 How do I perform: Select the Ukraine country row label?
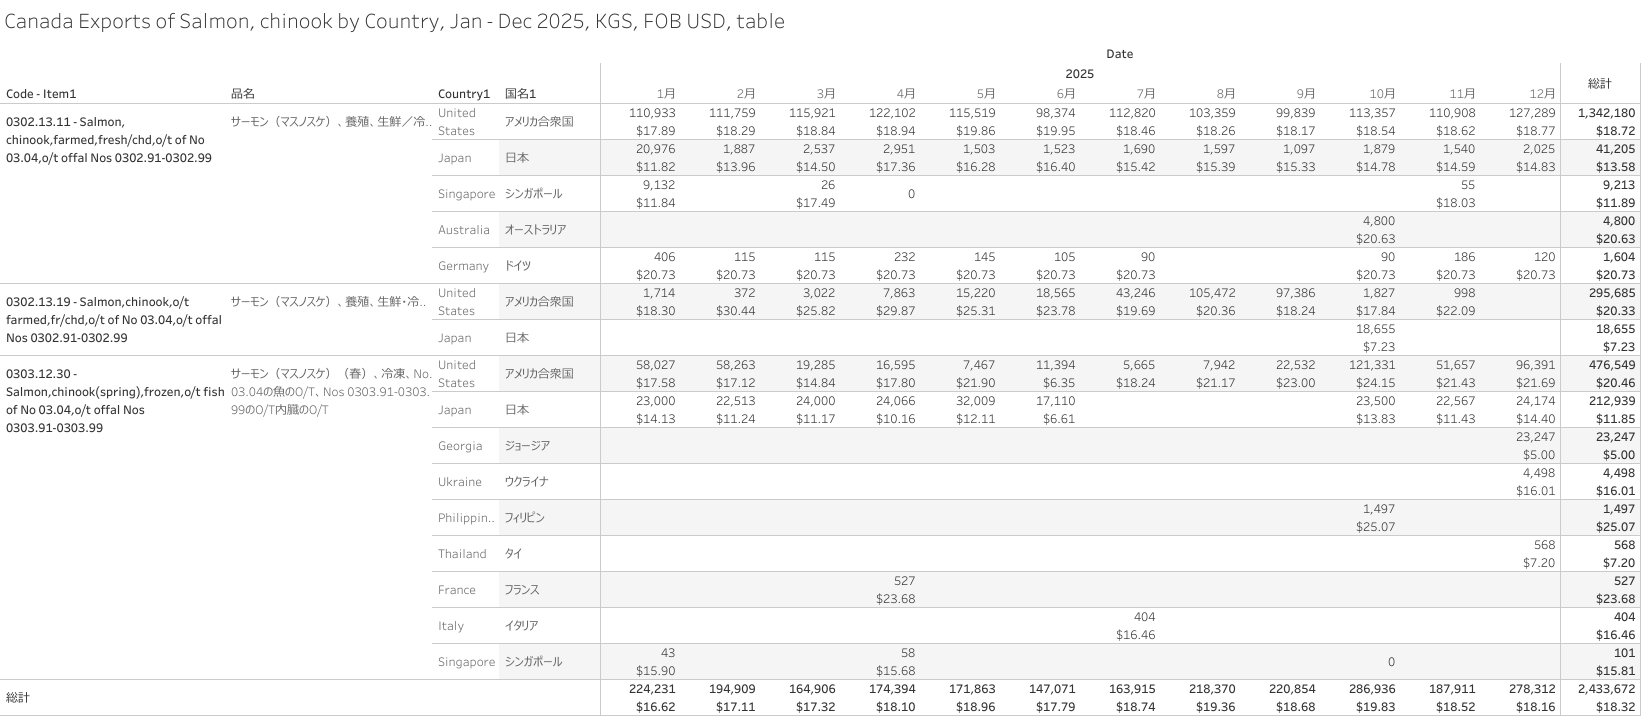[x=459, y=482]
